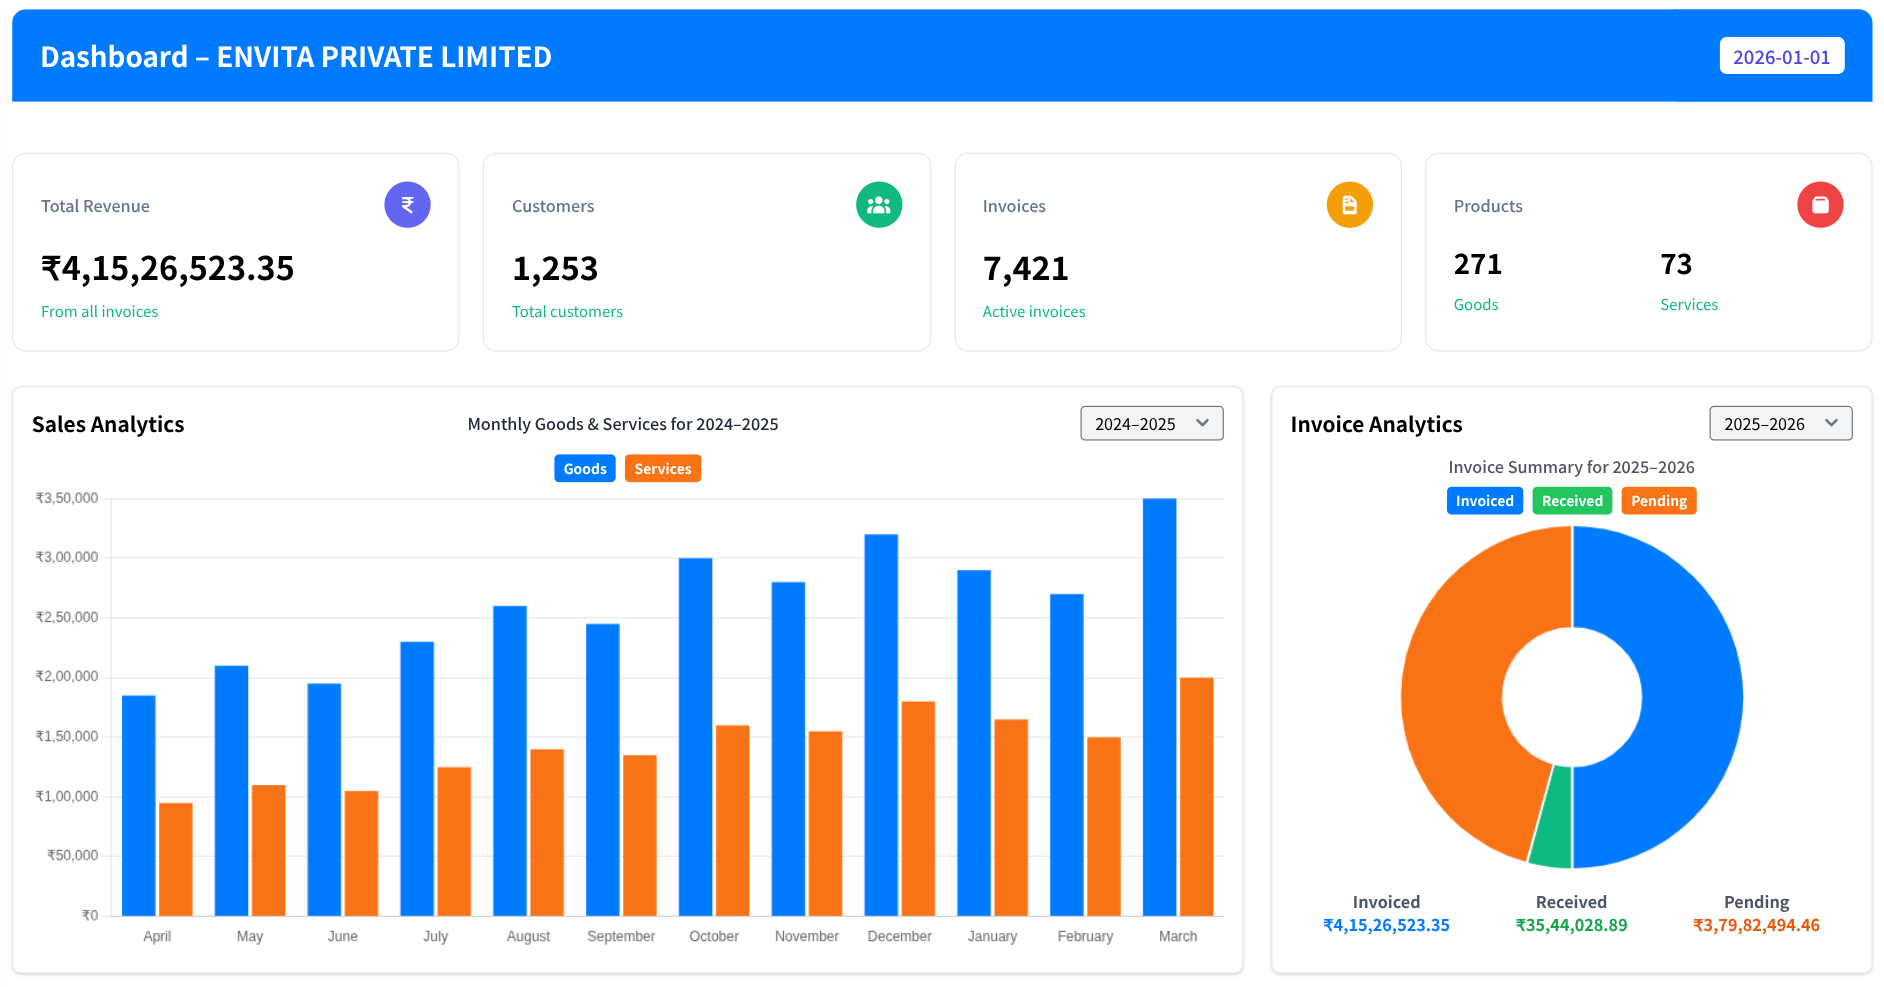
Task: Click 'Monthly Goods & Services for 2024–2025' title
Action: click(x=623, y=424)
